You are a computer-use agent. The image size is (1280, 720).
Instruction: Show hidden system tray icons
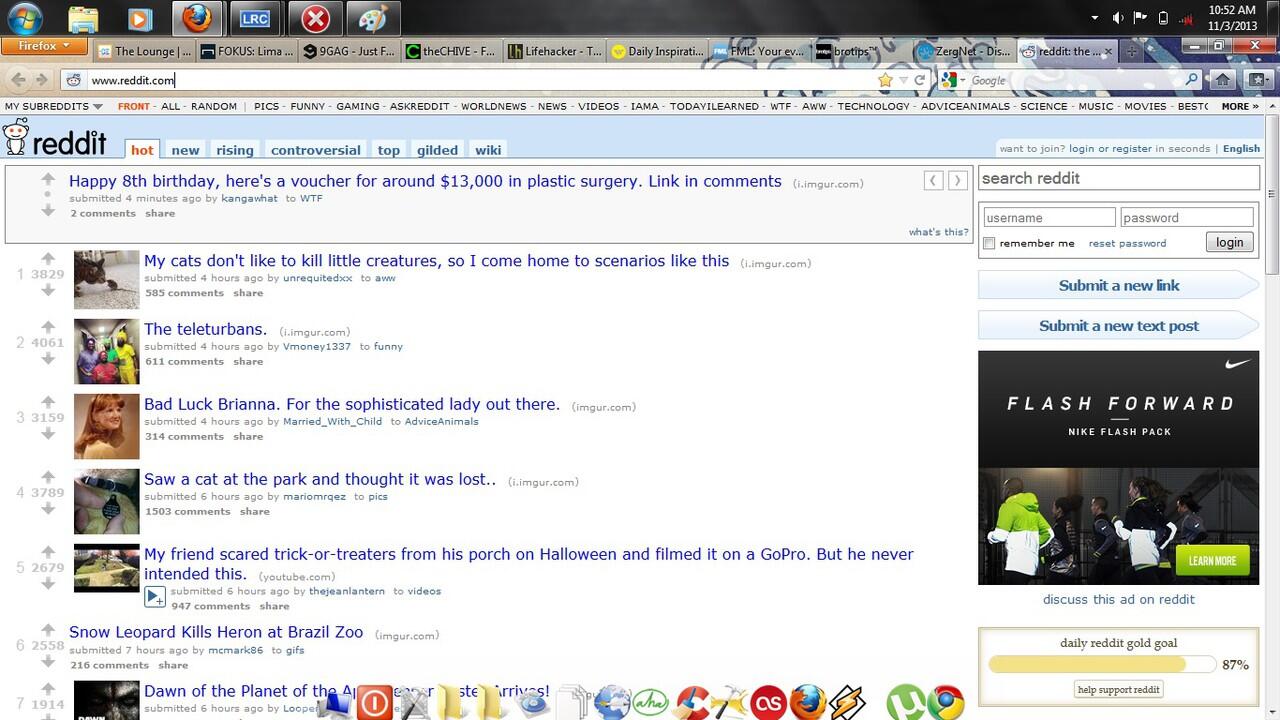click(x=1094, y=18)
